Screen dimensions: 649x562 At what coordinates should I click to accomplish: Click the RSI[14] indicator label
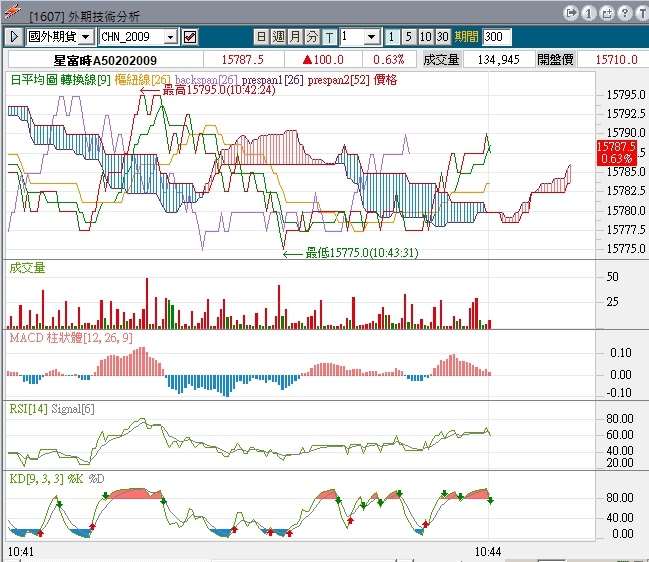29,409
